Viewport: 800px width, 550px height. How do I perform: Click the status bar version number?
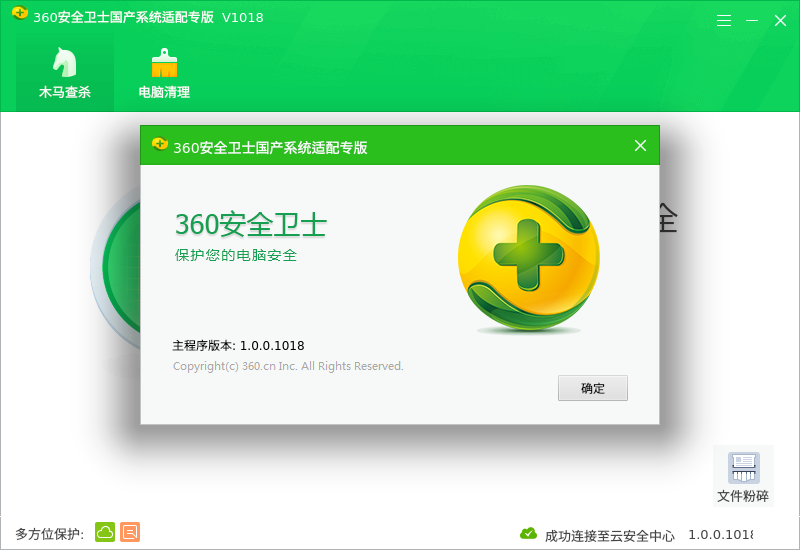tap(720, 535)
